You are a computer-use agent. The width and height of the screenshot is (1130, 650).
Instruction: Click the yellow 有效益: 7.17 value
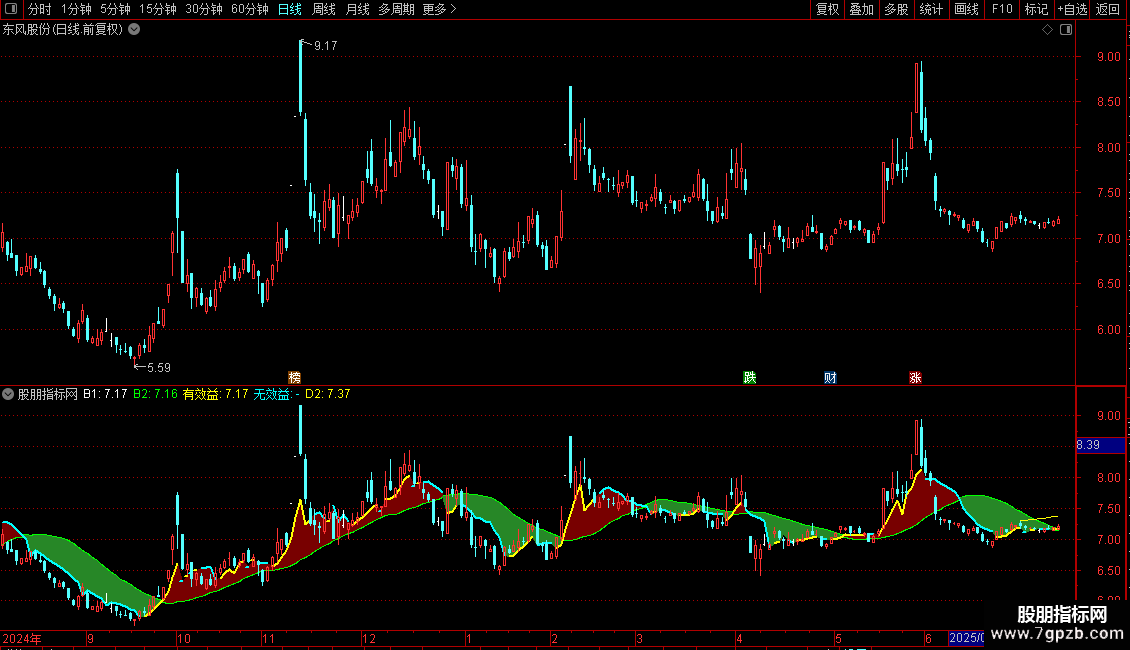click(215, 394)
